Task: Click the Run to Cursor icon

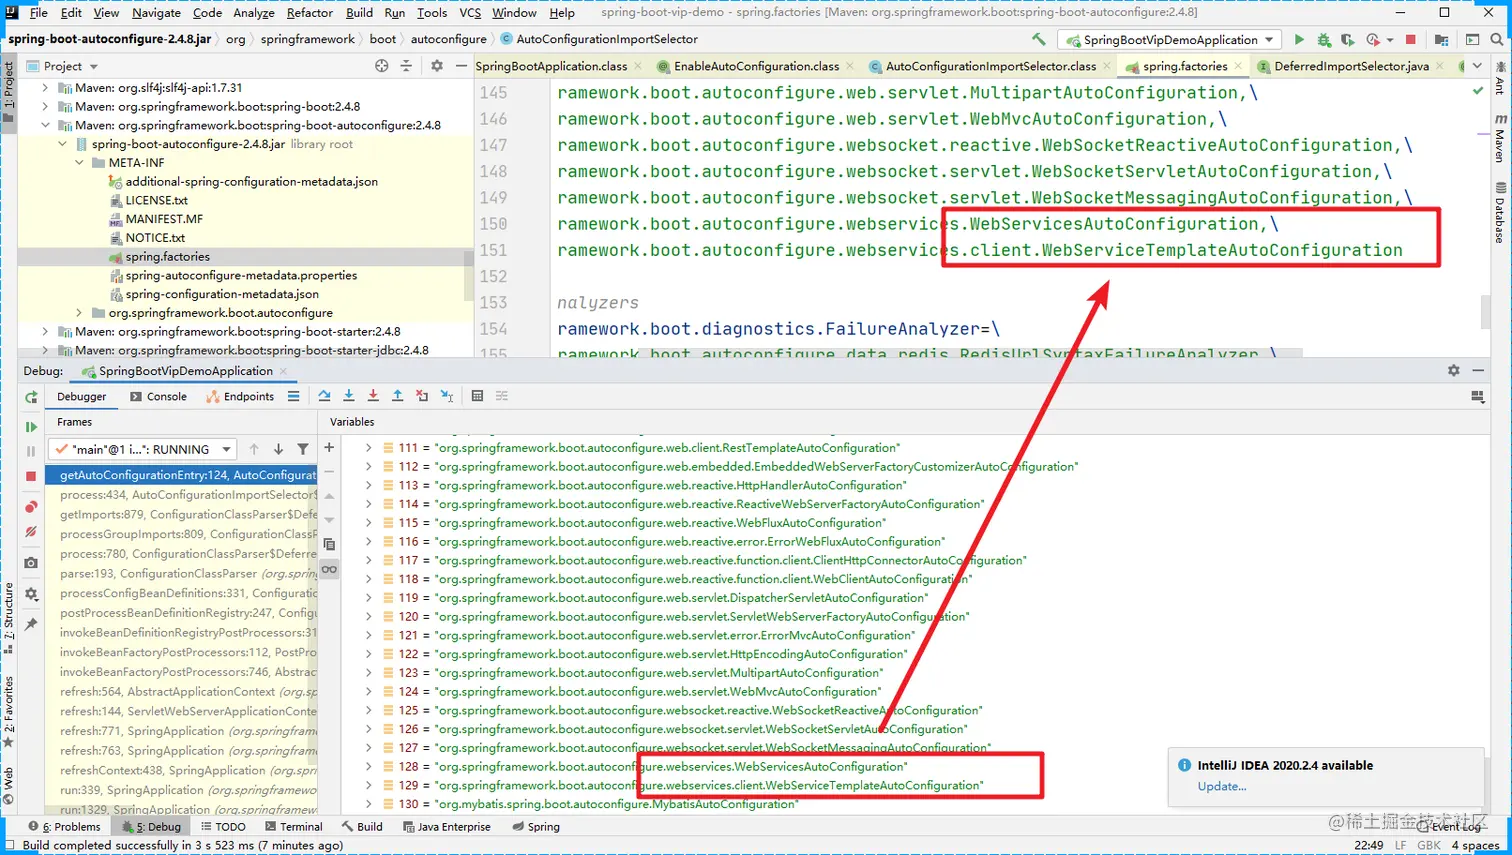Action: (x=447, y=396)
